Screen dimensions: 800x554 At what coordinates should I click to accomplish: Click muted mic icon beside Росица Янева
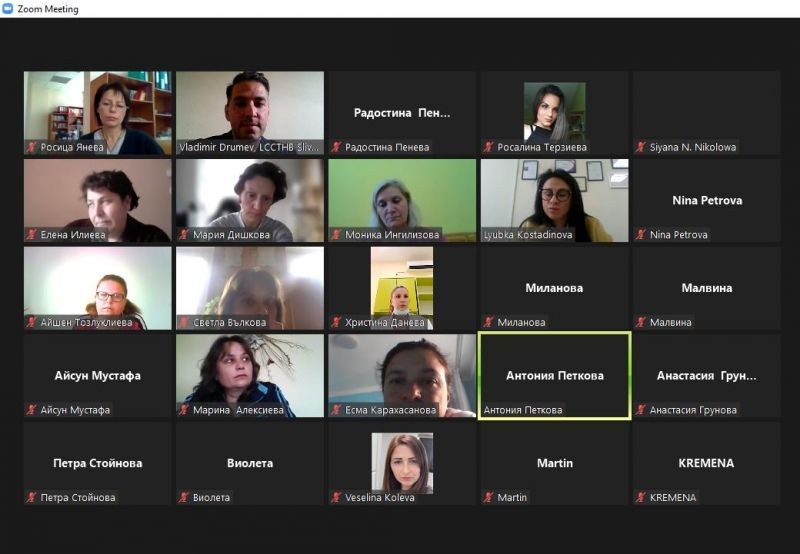click(x=32, y=147)
